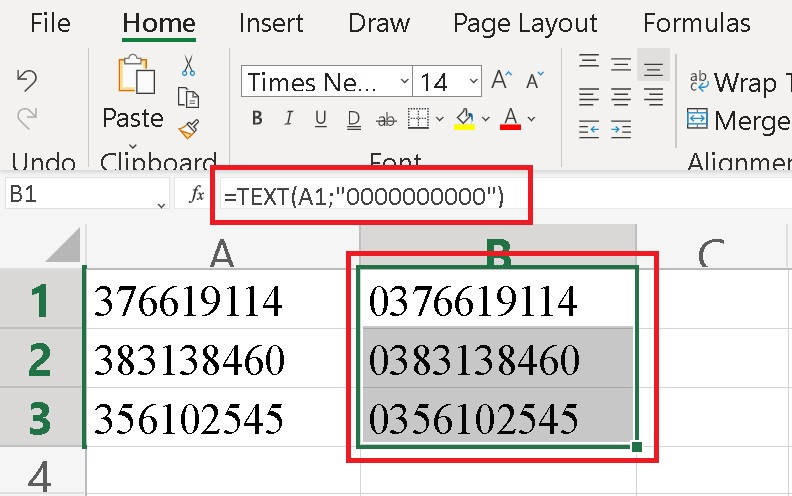The width and height of the screenshot is (792, 496).
Task: Select the Format Painter brush
Action: (188, 128)
